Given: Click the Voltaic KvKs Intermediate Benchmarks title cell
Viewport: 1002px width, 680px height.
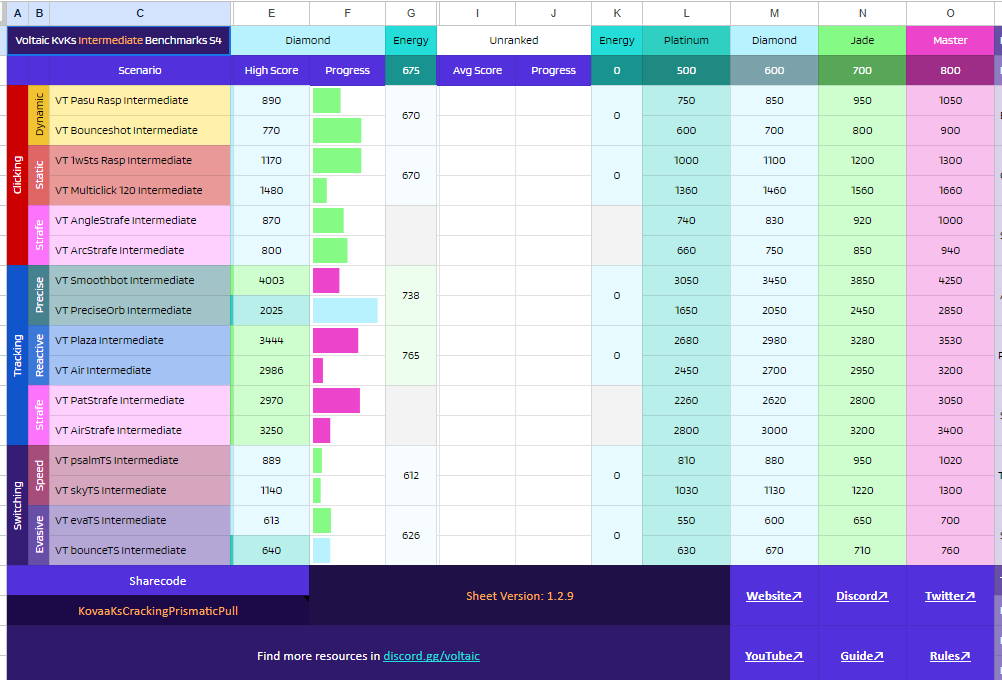Looking at the screenshot, I should tap(118, 40).
